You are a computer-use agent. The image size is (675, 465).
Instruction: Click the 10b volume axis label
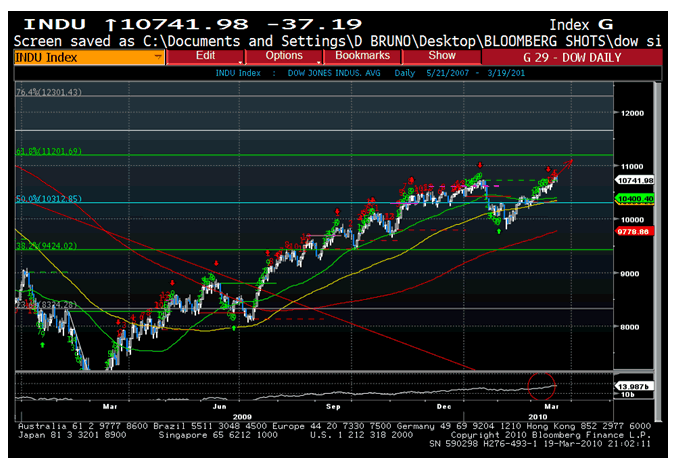point(627,394)
